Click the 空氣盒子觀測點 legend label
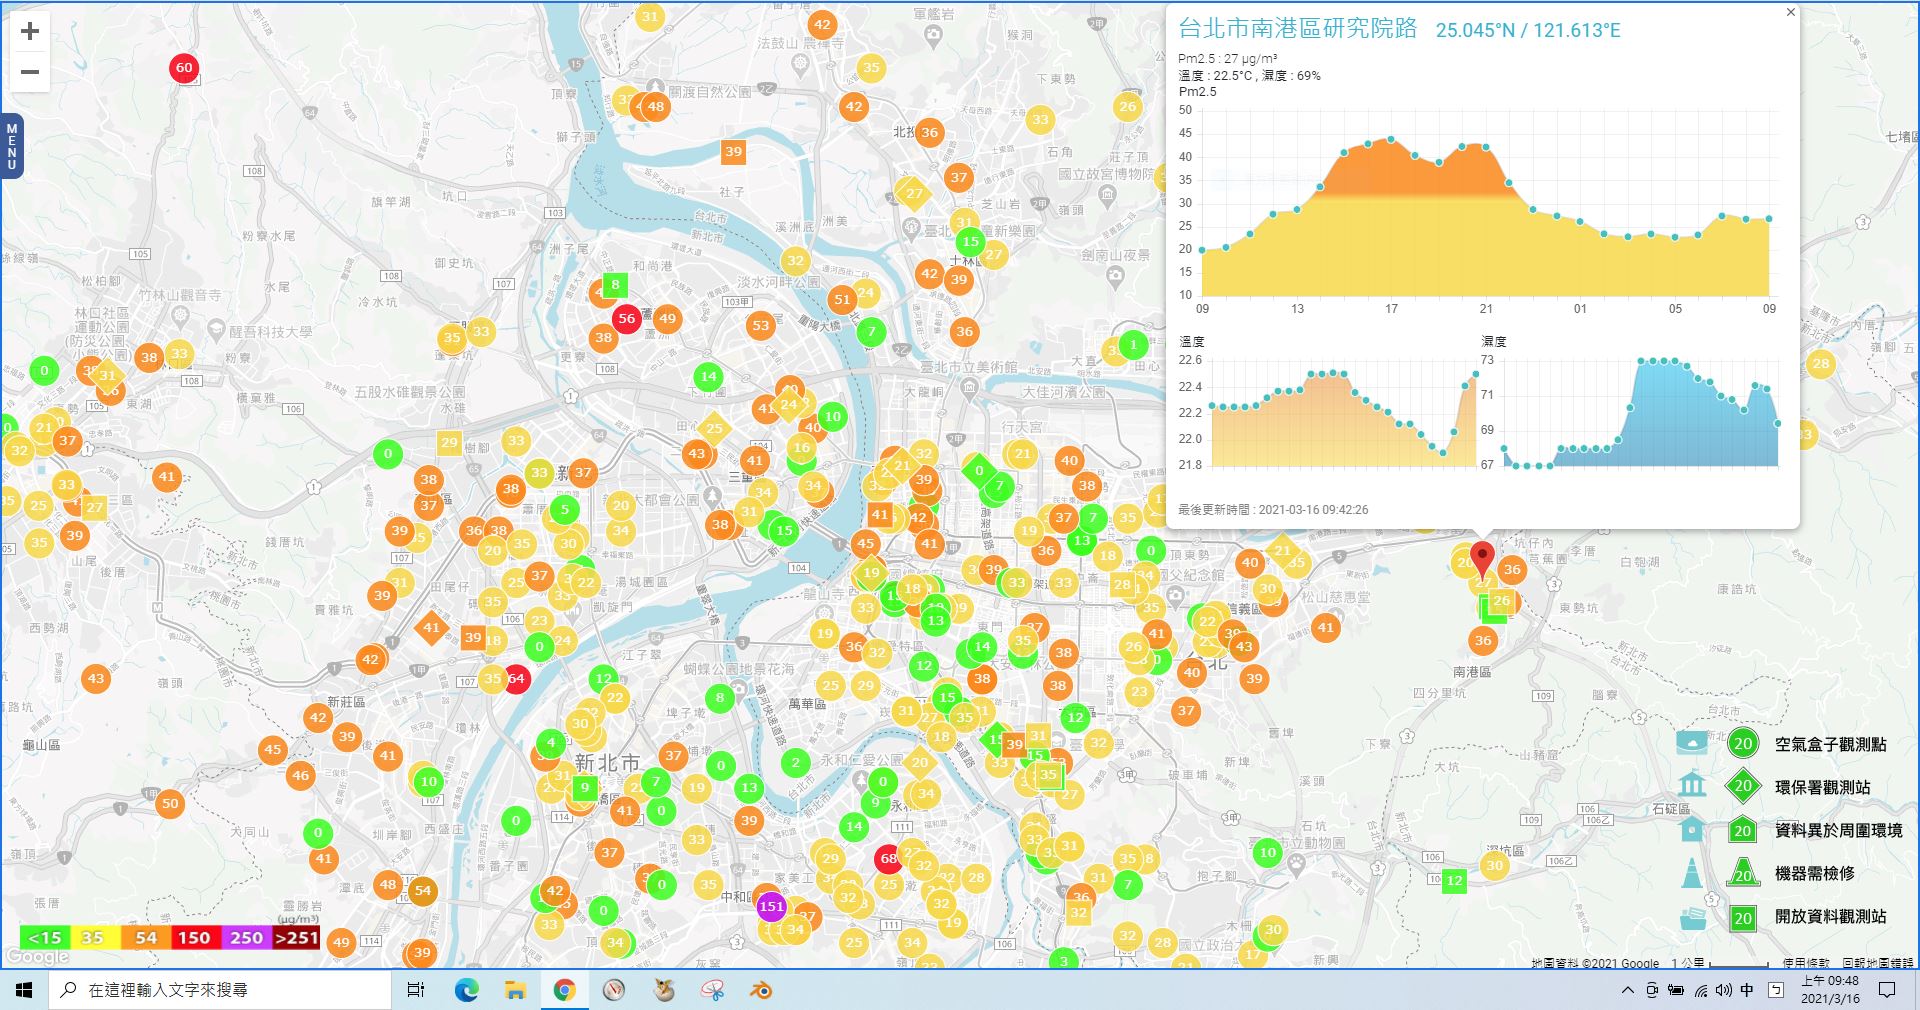This screenshot has width=1920, height=1010. click(x=1830, y=744)
